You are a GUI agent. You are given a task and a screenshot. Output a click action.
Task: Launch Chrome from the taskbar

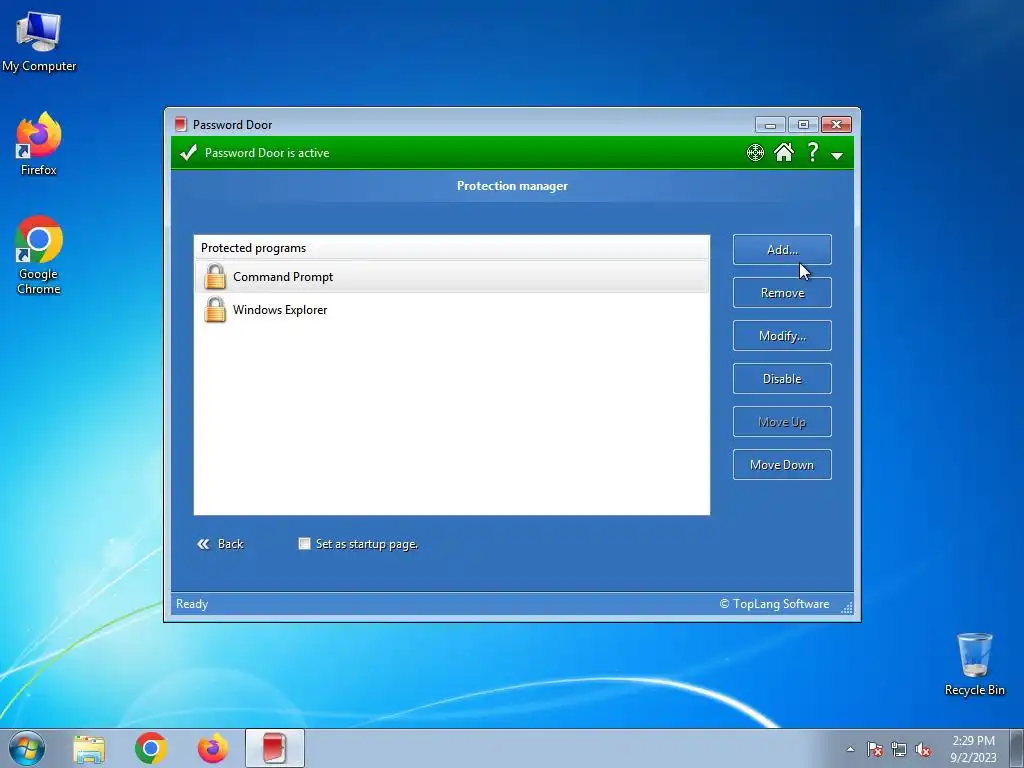tap(151, 748)
